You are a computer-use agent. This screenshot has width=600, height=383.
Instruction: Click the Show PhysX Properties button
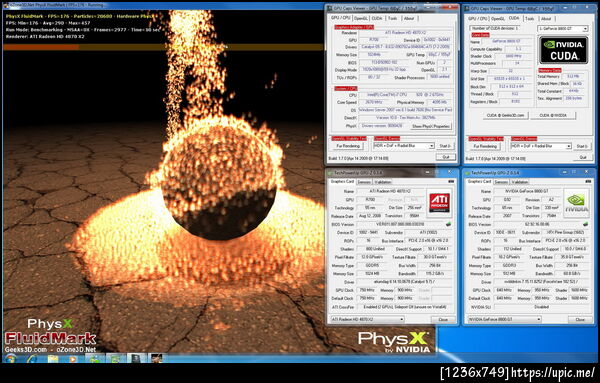pos(431,126)
